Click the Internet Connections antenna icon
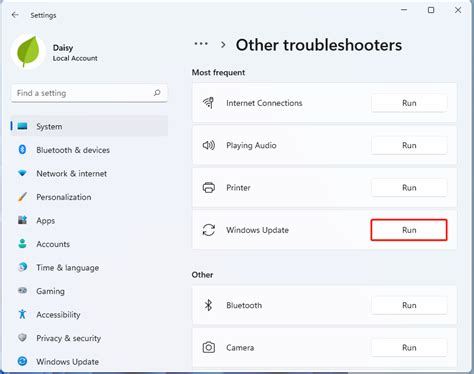This screenshot has height=374, width=474. pos(209,103)
